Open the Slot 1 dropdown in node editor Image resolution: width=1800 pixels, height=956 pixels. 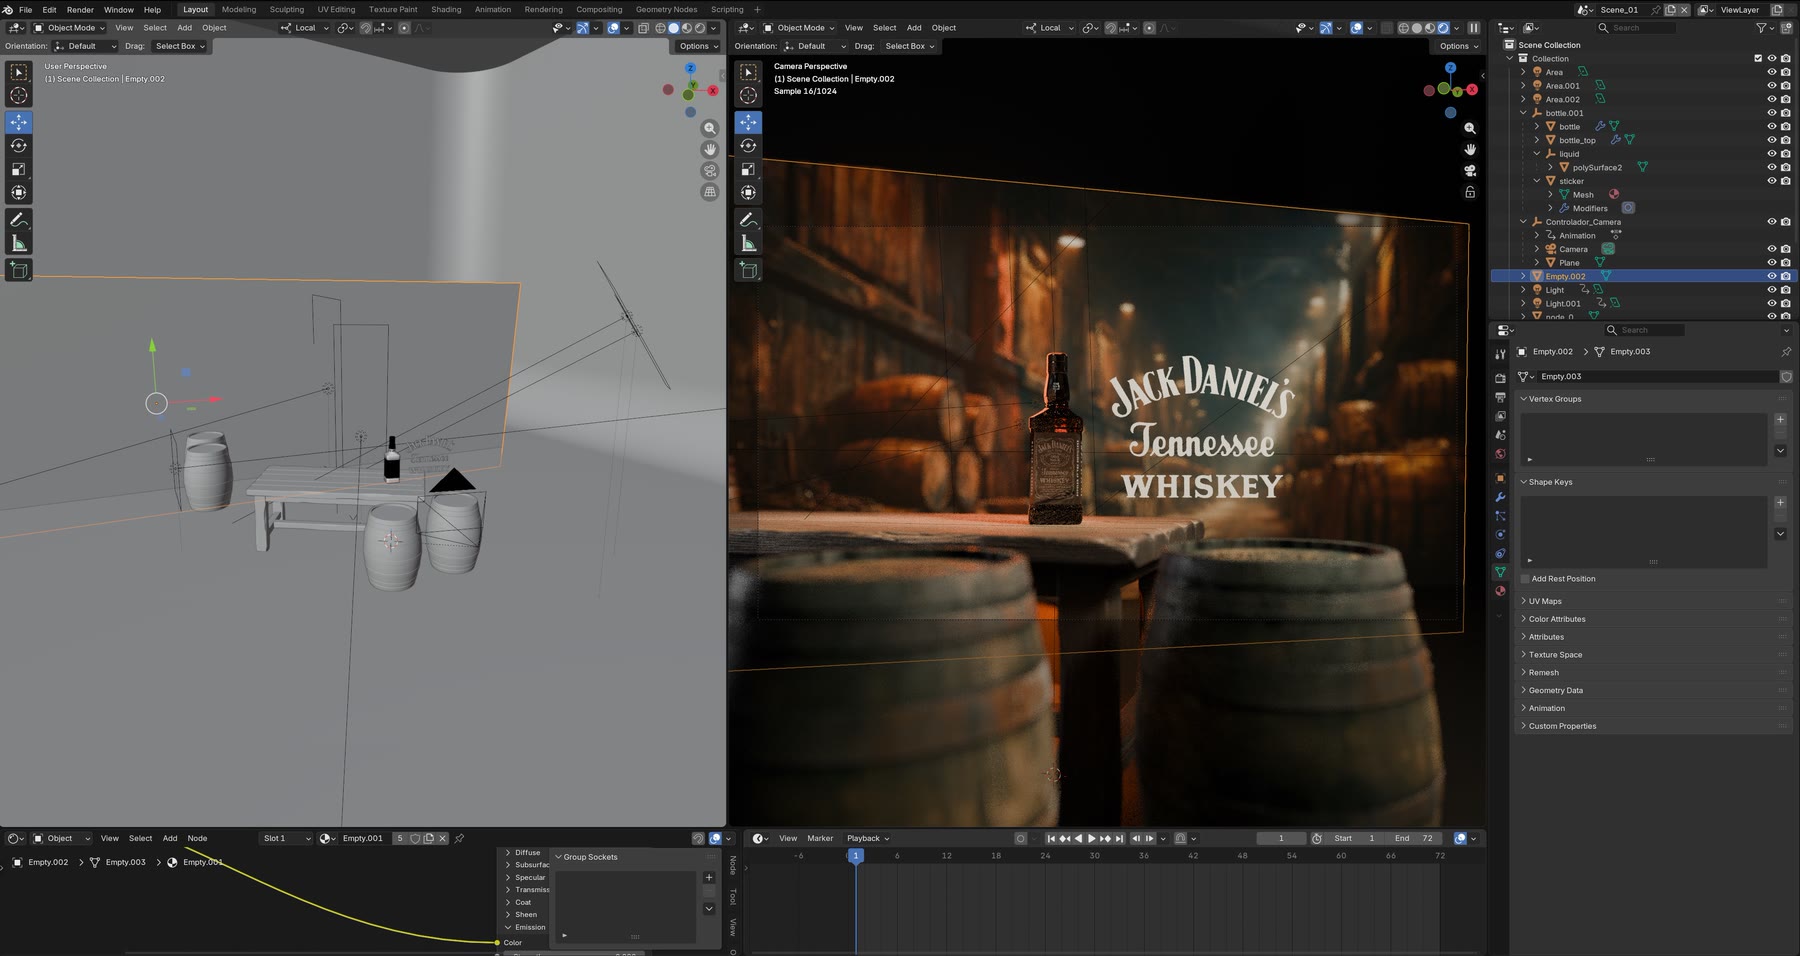click(x=286, y=839)
